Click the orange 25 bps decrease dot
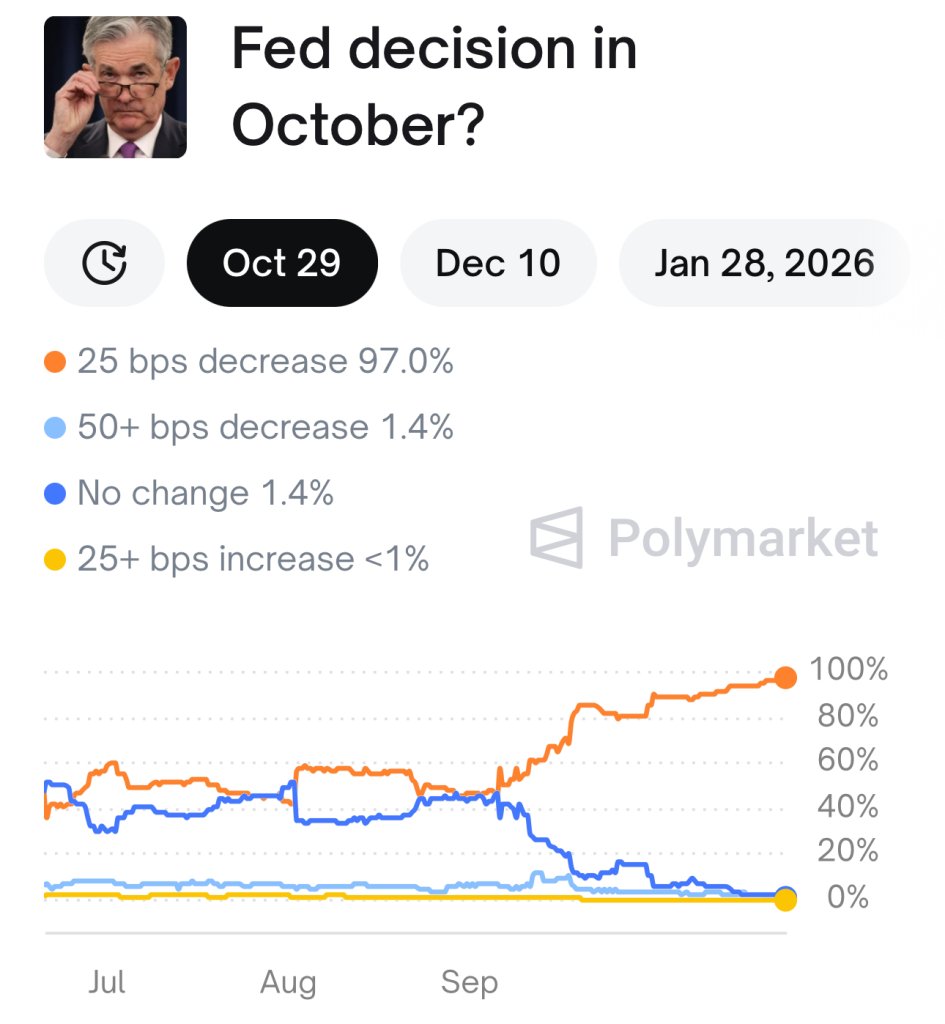Image resolution: width=945 pixels, height=1024 pixels. pyautogui.click(x=56, y=362)
